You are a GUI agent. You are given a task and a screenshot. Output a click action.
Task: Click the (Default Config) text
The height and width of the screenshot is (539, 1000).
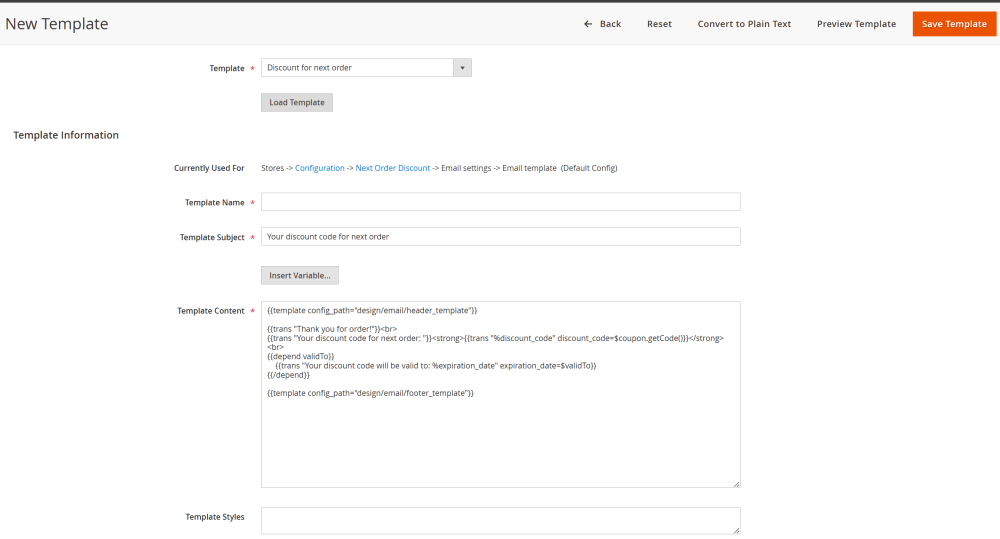click(x=589, y=168)
